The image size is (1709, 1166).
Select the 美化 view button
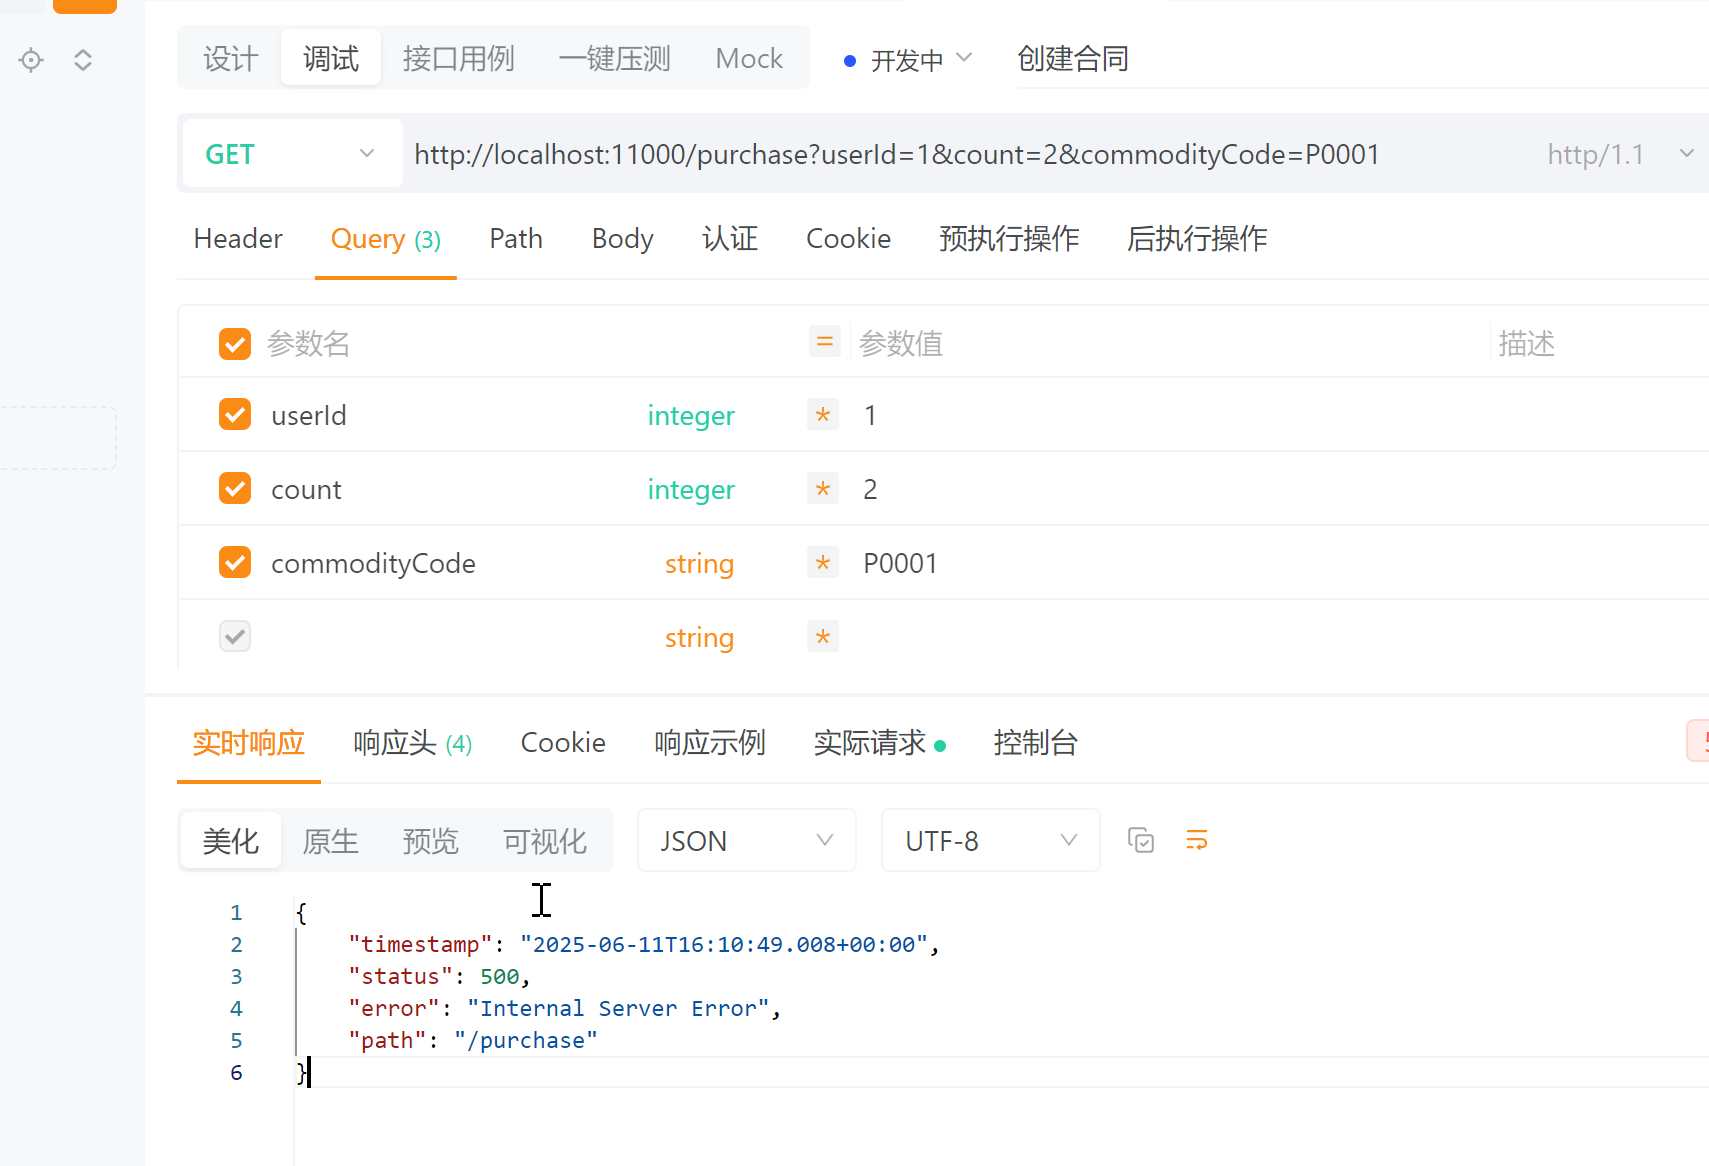pos(231,840)
